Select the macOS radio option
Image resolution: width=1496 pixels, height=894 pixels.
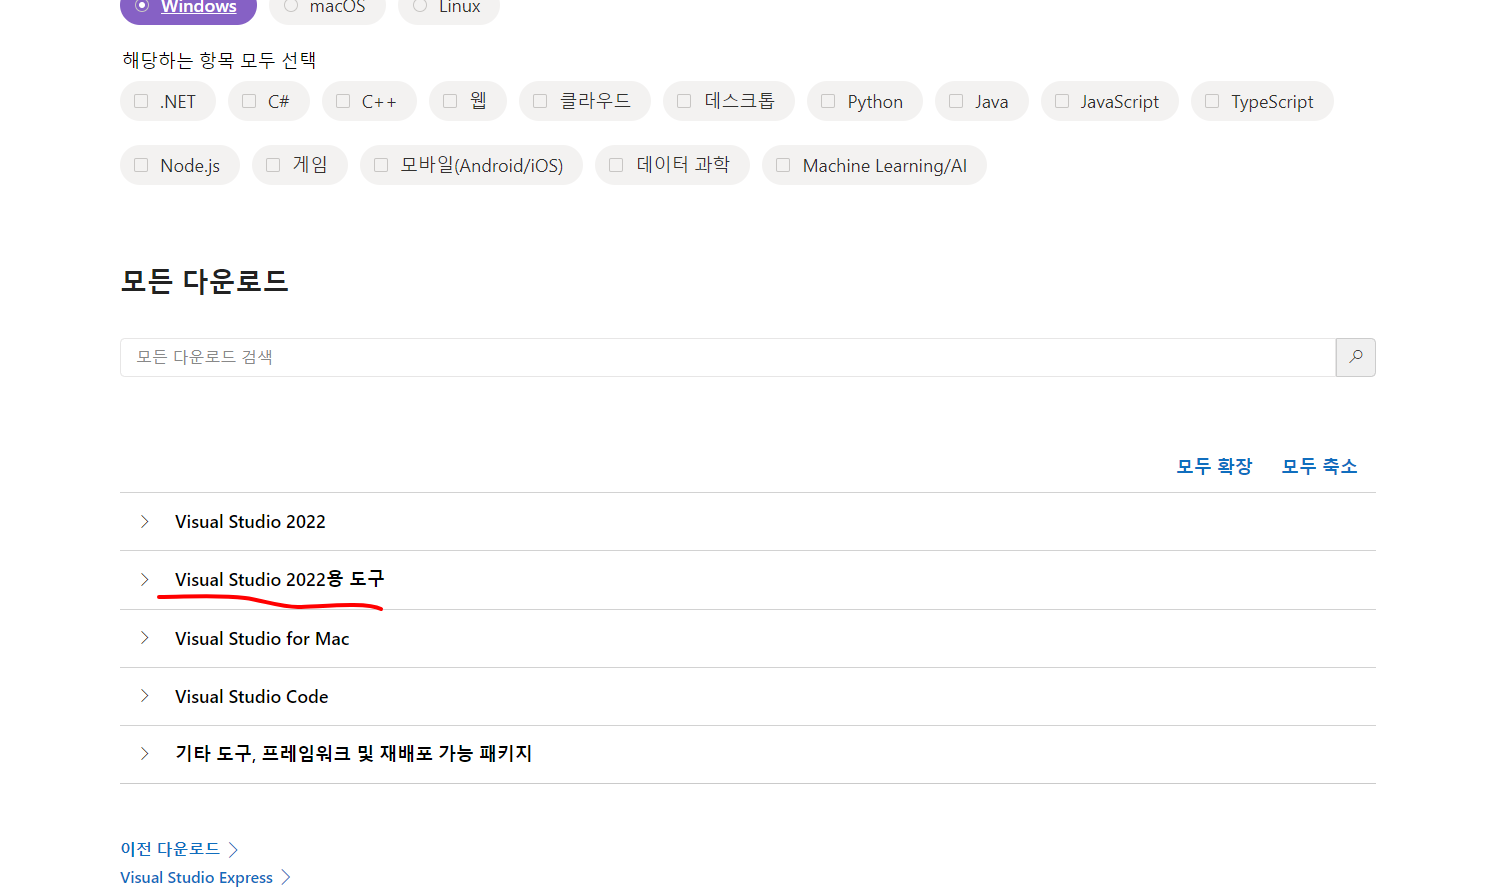pos(291,6)
